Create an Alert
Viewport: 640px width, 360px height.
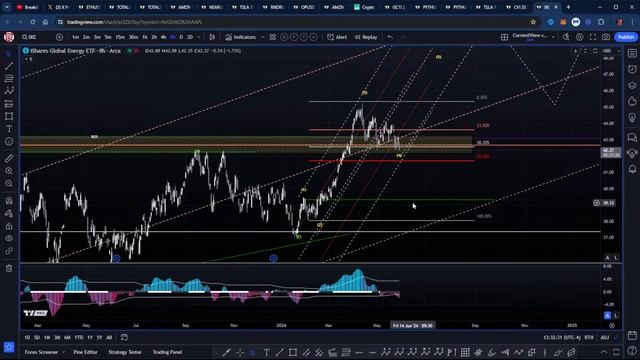tap(337, 37)
